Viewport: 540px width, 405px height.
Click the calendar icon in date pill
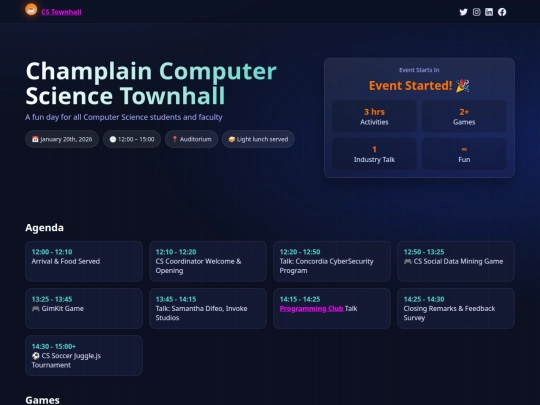(35, 139)
